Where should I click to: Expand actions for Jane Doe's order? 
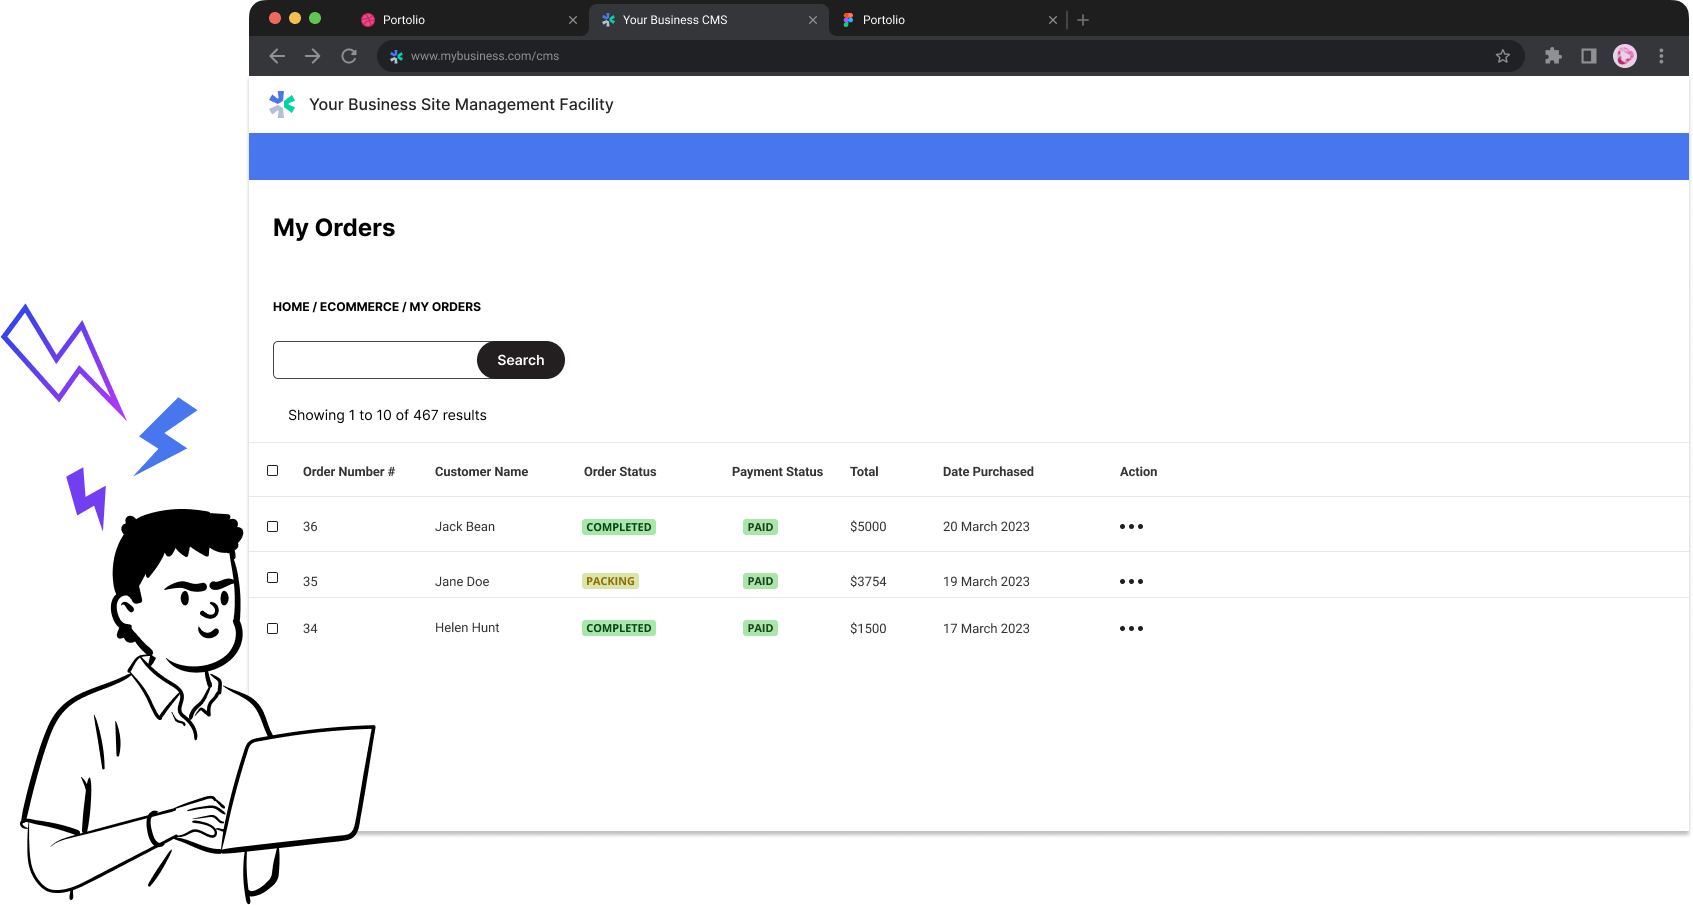1131,581
